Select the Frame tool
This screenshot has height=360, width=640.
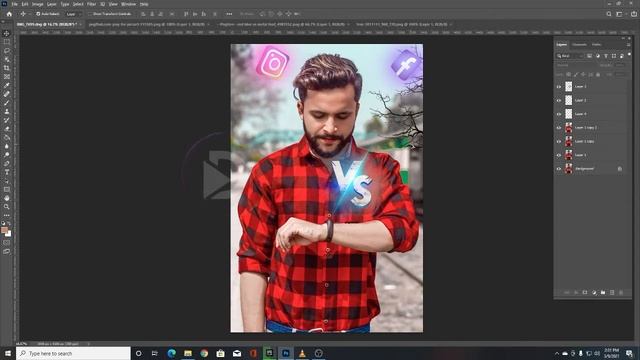tap(7, 76)
